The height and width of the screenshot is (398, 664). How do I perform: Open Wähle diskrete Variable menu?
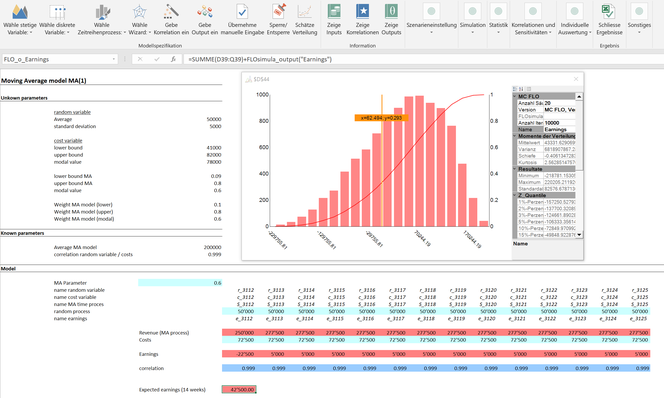(57, 19)
